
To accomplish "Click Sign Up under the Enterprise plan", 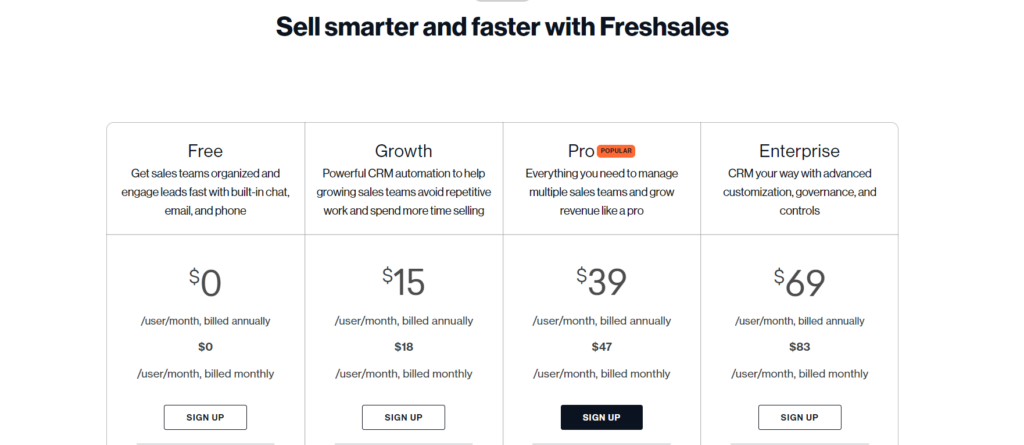I will (799, 417).
